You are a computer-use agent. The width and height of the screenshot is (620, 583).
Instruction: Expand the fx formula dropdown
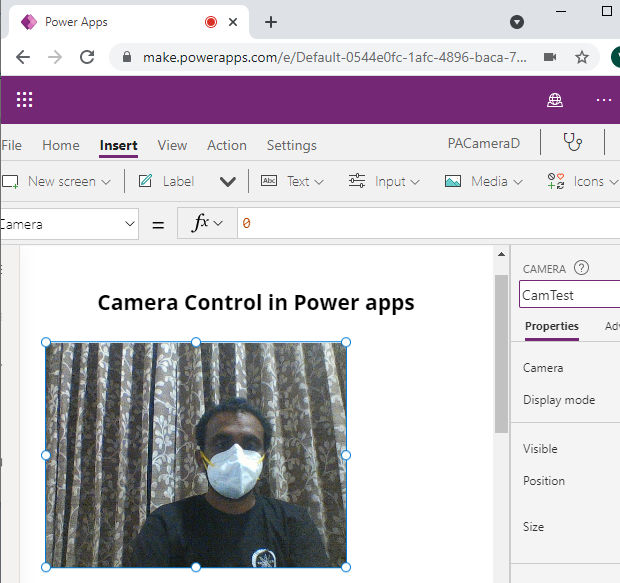click(x=218, y=223)
